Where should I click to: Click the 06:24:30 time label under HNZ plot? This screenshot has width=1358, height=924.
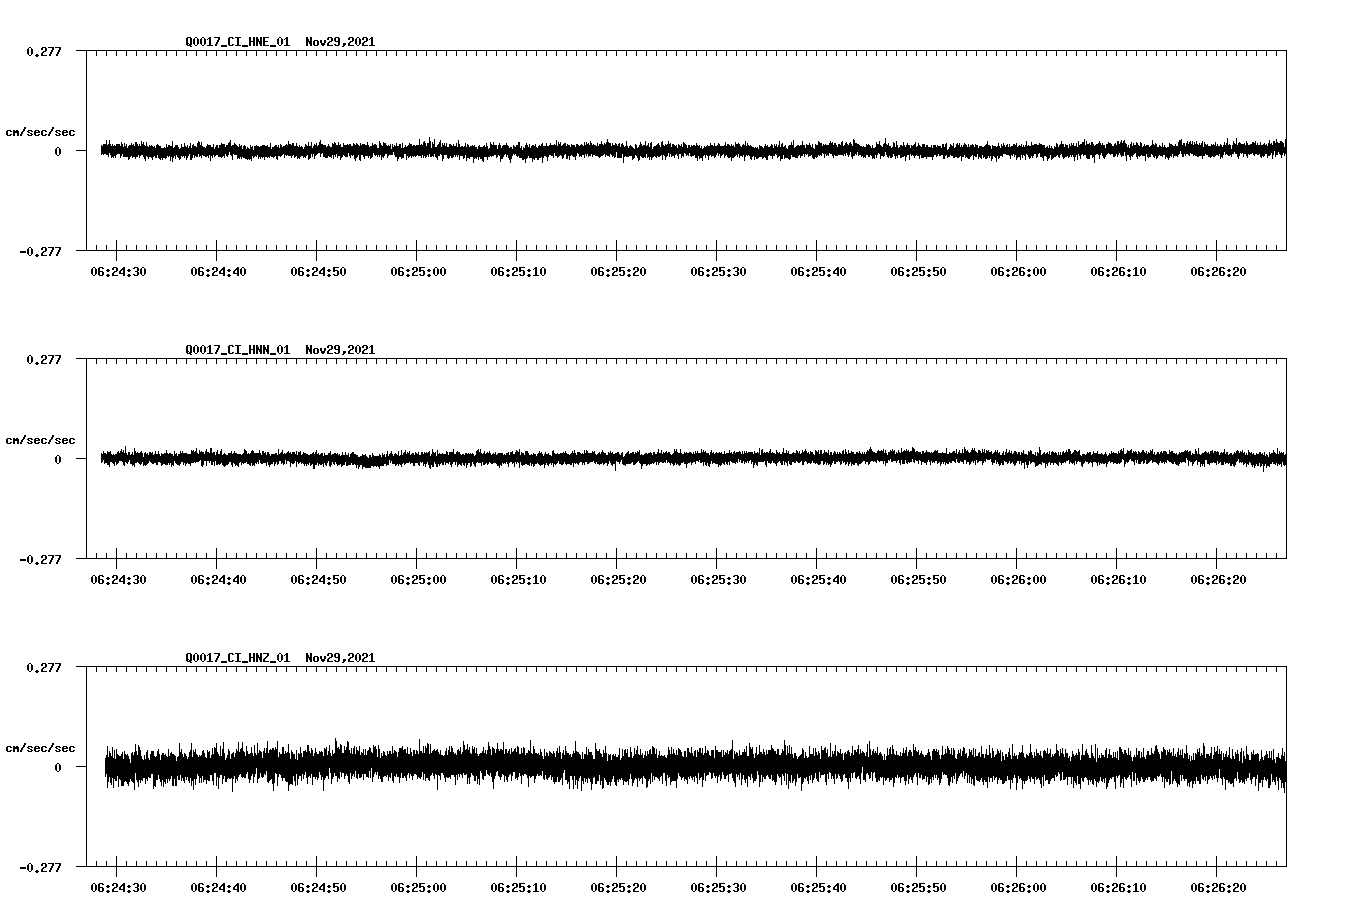118,887
